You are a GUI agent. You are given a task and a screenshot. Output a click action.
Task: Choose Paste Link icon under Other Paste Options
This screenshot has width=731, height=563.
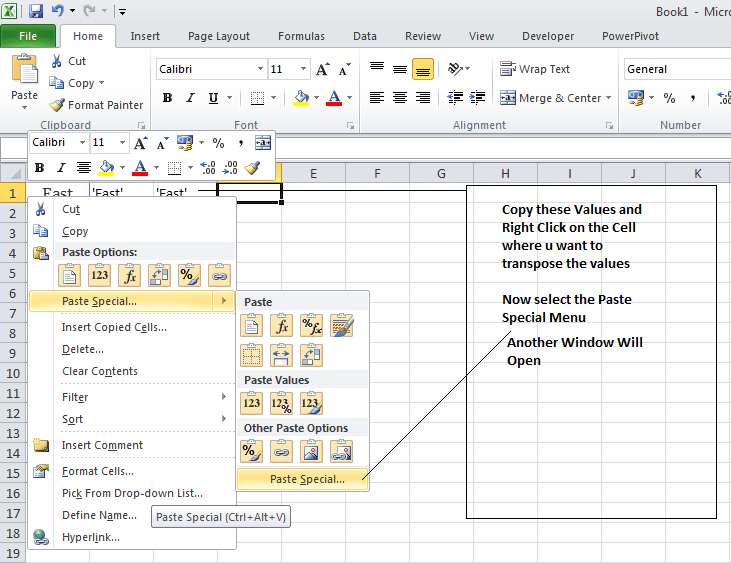282,451
